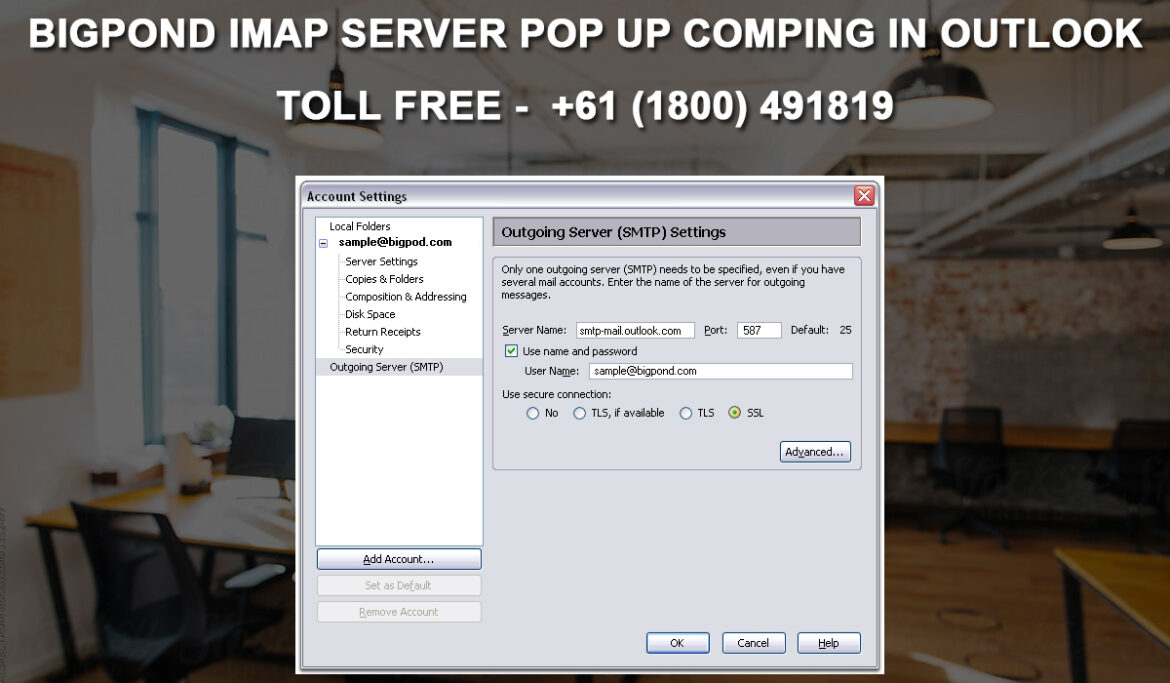Click the Port number field

click(759, 331)
